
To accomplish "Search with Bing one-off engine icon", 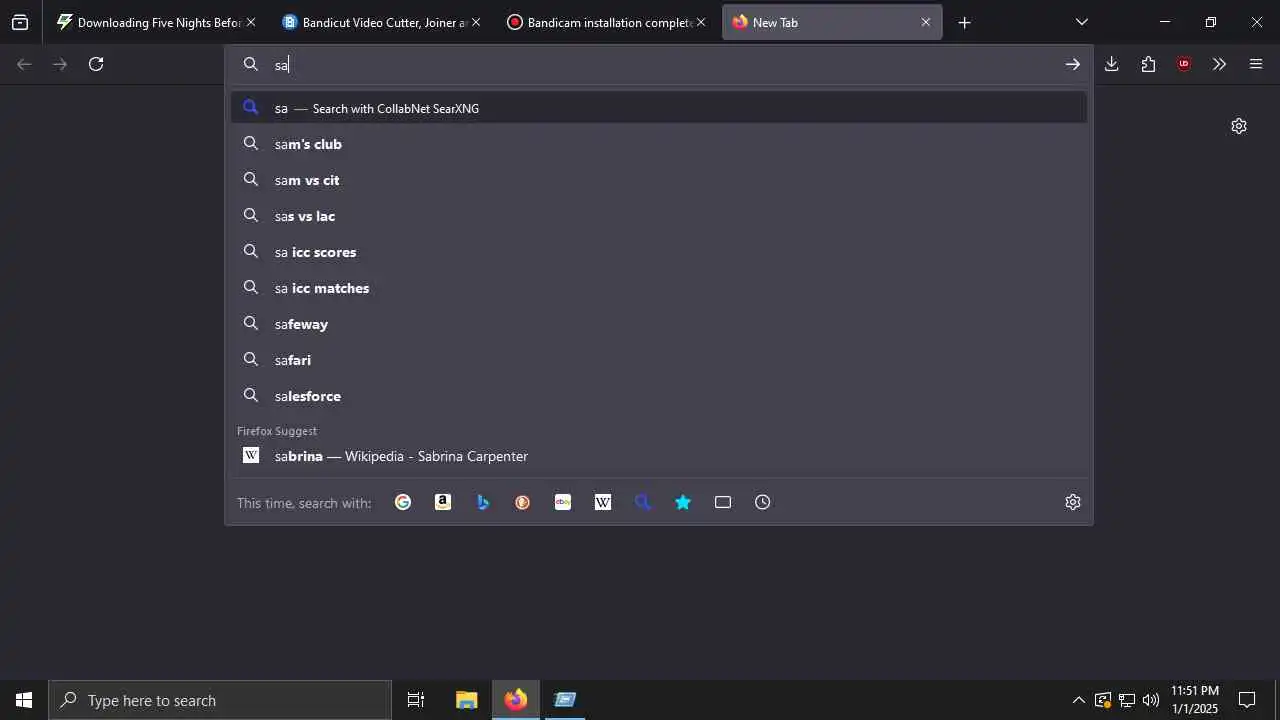I will 483,502.
